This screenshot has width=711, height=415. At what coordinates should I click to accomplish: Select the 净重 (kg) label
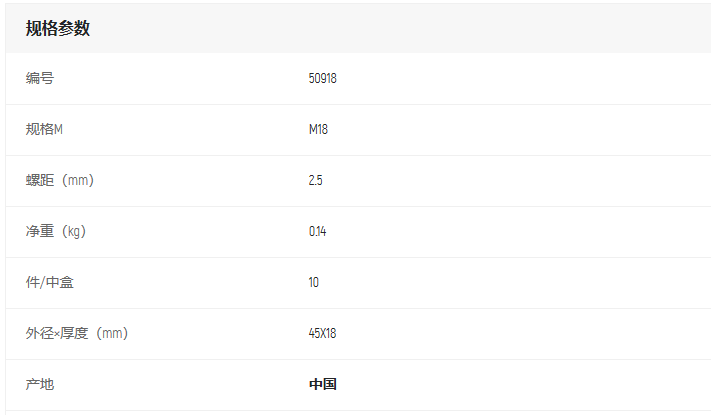tap(56, 231)
